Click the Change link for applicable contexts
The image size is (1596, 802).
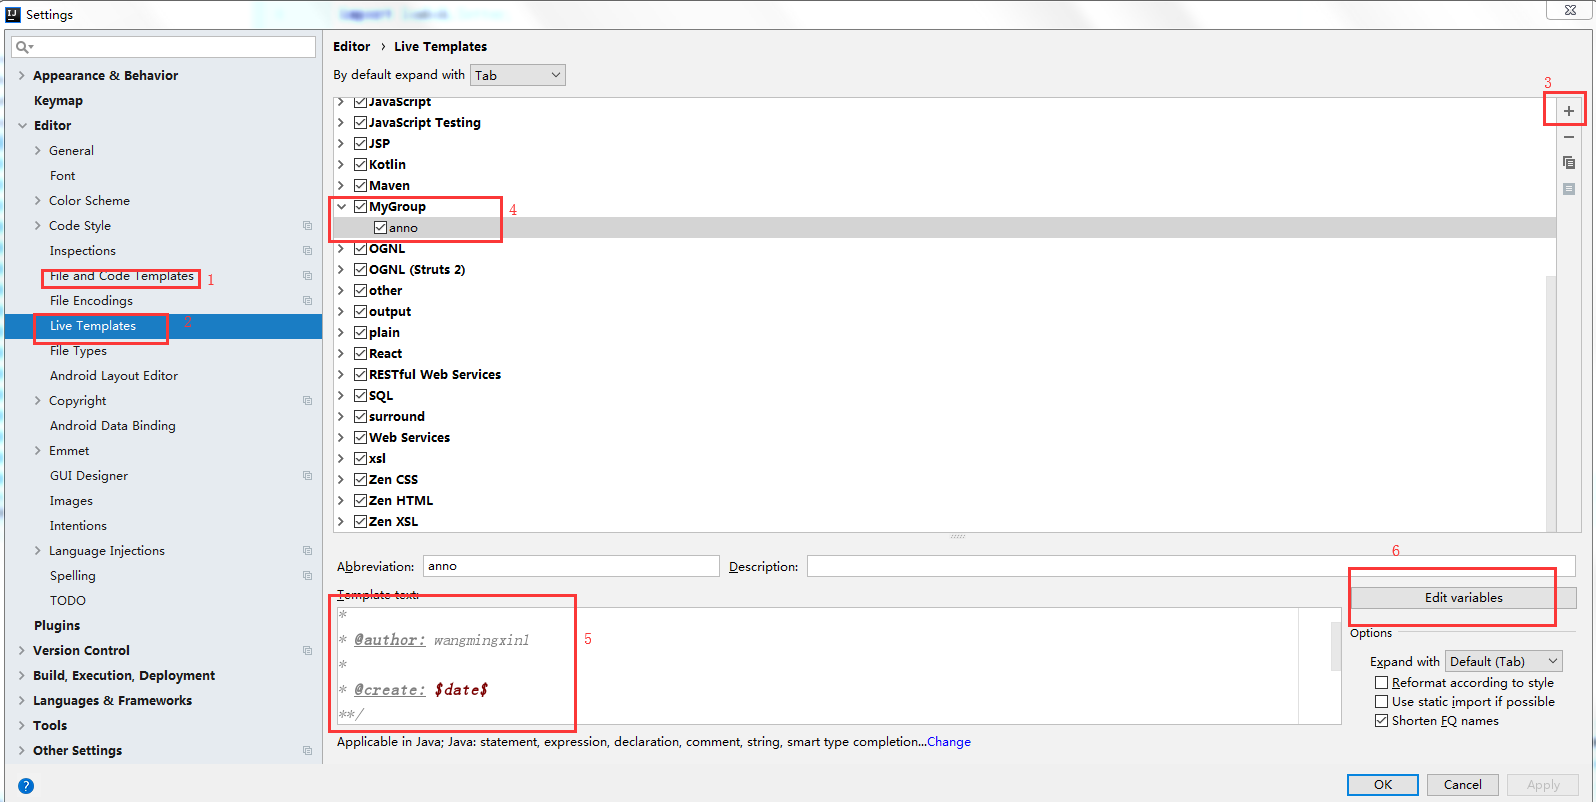point(948,742)
